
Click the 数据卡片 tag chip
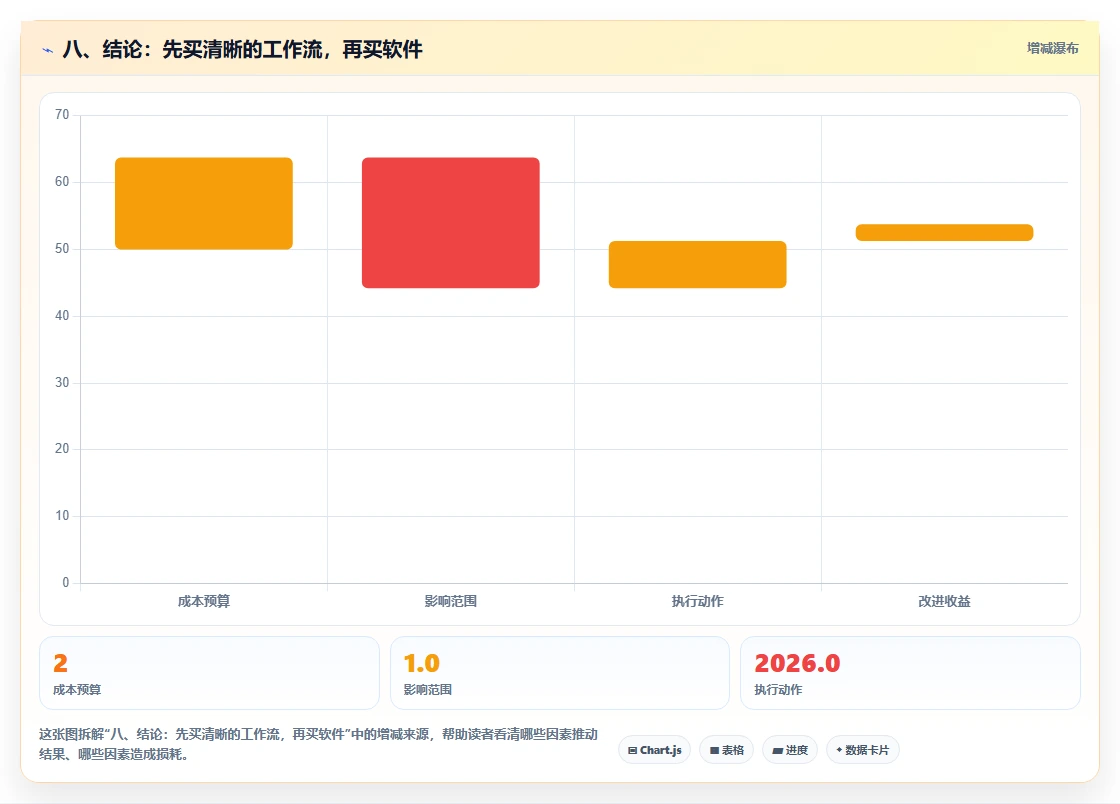pos(863,750)
